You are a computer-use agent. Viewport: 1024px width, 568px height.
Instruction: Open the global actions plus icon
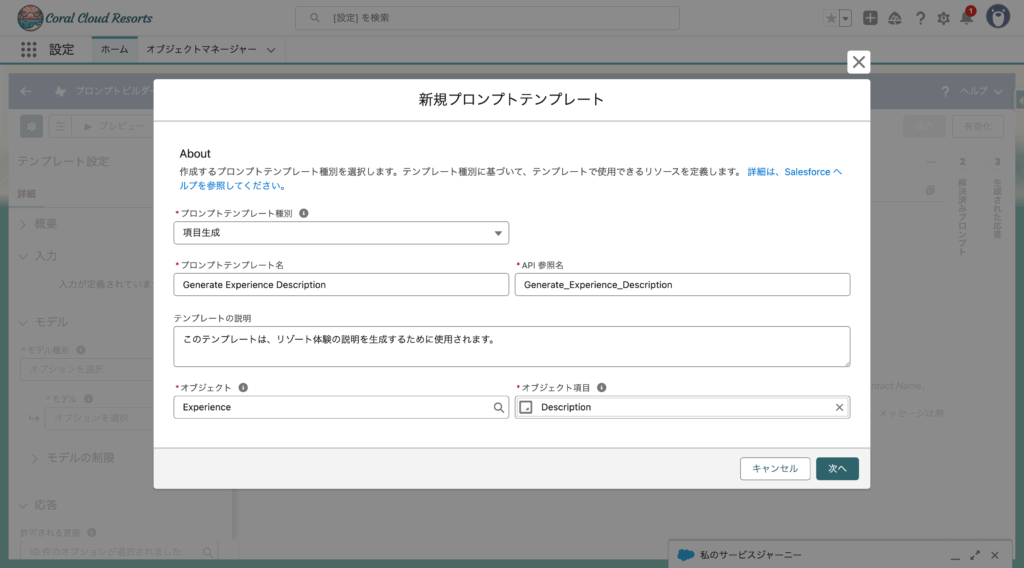(x=871, y=18)
